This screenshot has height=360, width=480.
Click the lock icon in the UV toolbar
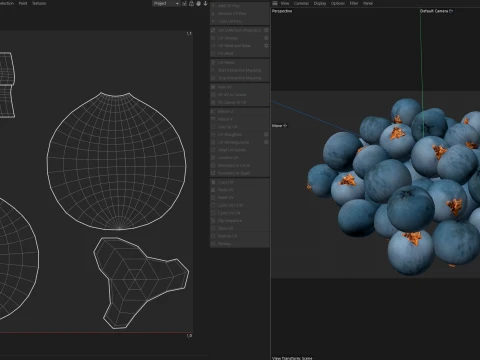coord(191,3)
